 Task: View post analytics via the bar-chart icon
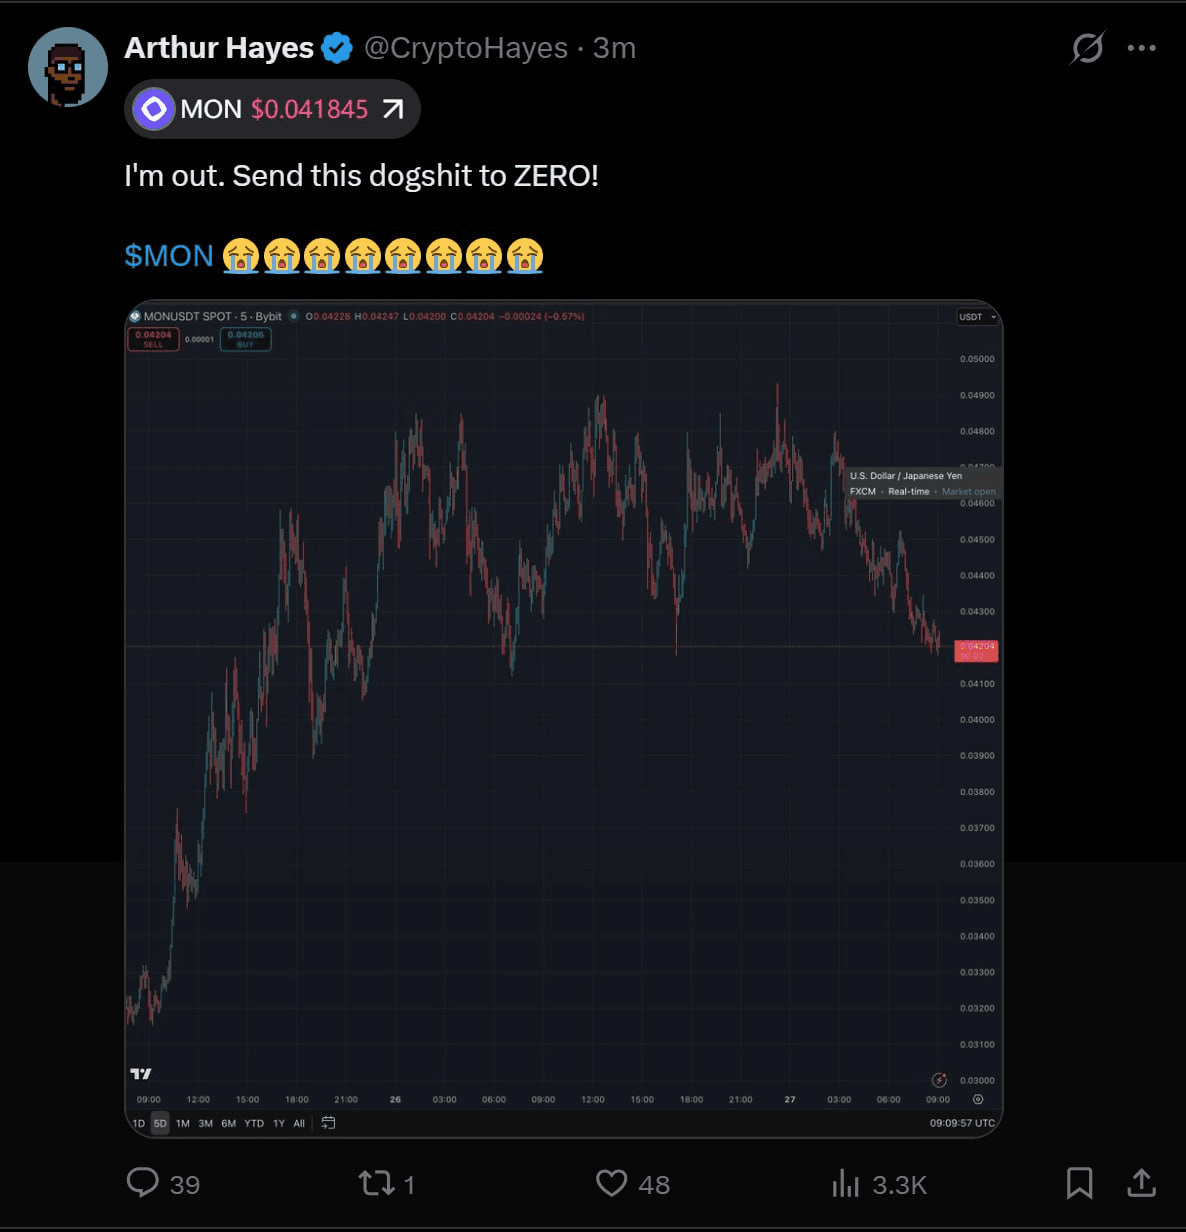coord(846,1183)
